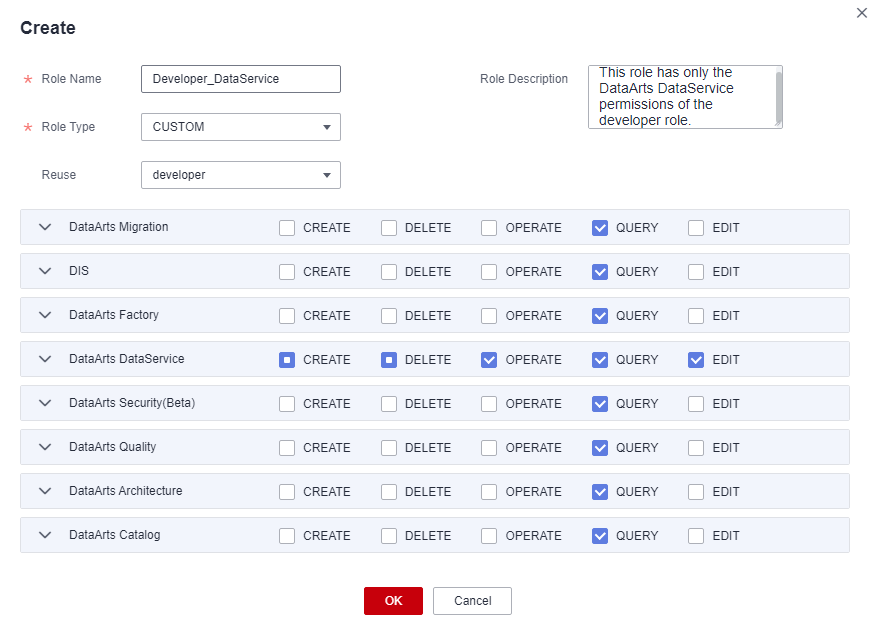
Task: Expand the DIS permissions row
Action: click(44, 271)
